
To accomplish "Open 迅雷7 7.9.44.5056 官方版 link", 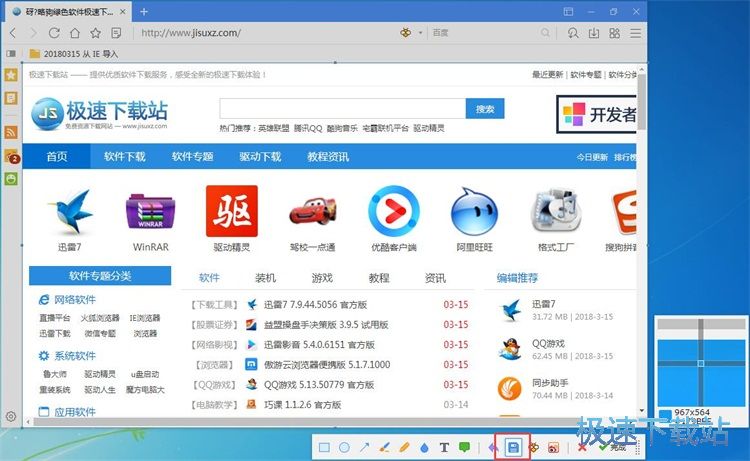I will (315, 305).
